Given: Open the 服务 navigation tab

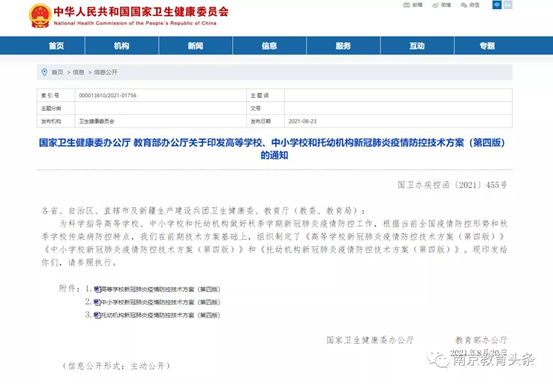Looking at the screenshot, I should 343,46.
